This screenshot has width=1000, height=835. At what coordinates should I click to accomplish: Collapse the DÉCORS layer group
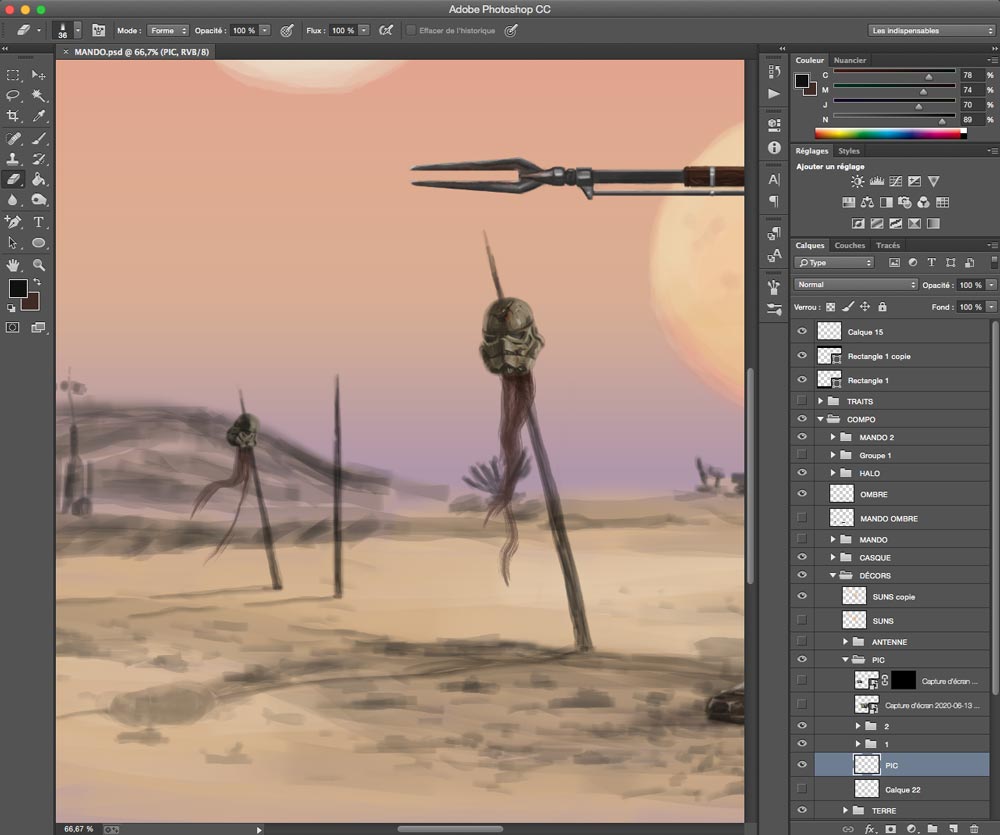(833, 576)
